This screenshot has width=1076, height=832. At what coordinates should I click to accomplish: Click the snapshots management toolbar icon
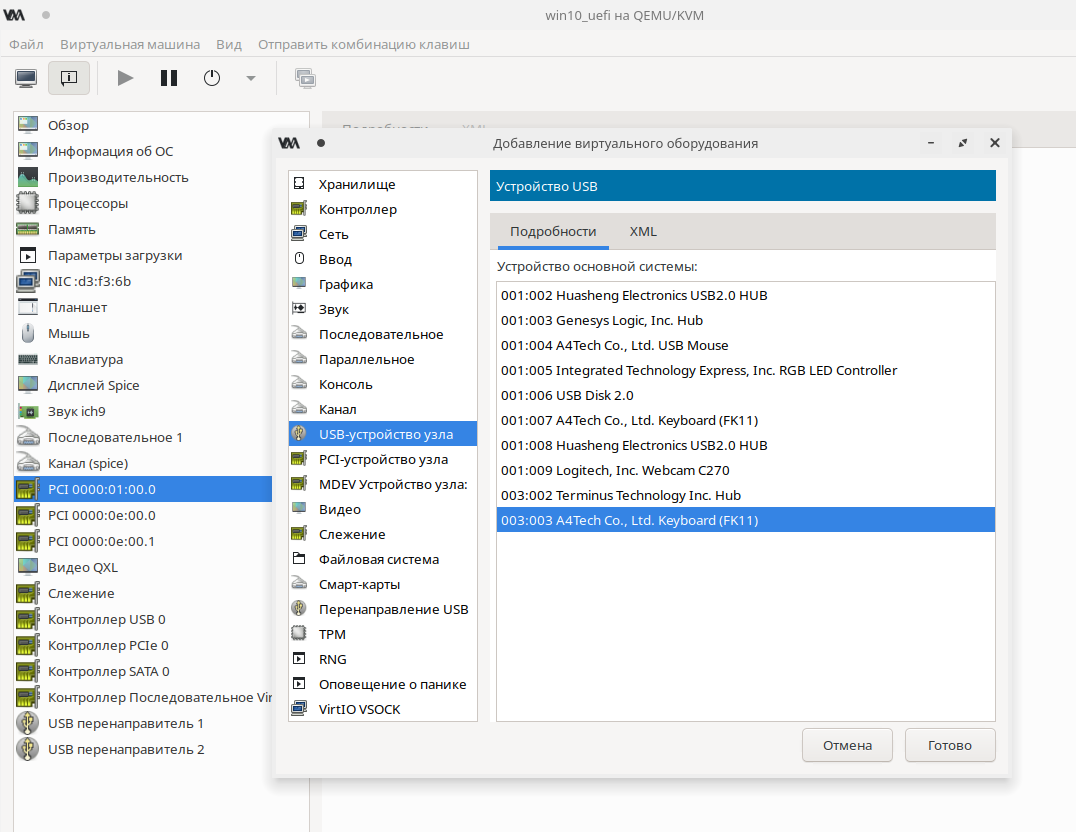pos(305,78)
